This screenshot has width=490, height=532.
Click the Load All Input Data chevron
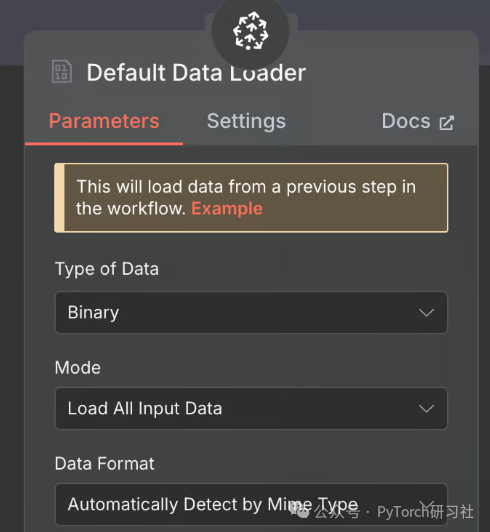click(426, 408)
